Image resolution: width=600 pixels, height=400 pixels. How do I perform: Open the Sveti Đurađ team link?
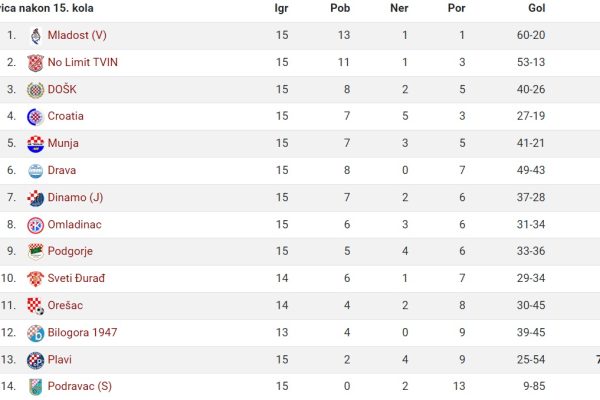pos(76,278)
